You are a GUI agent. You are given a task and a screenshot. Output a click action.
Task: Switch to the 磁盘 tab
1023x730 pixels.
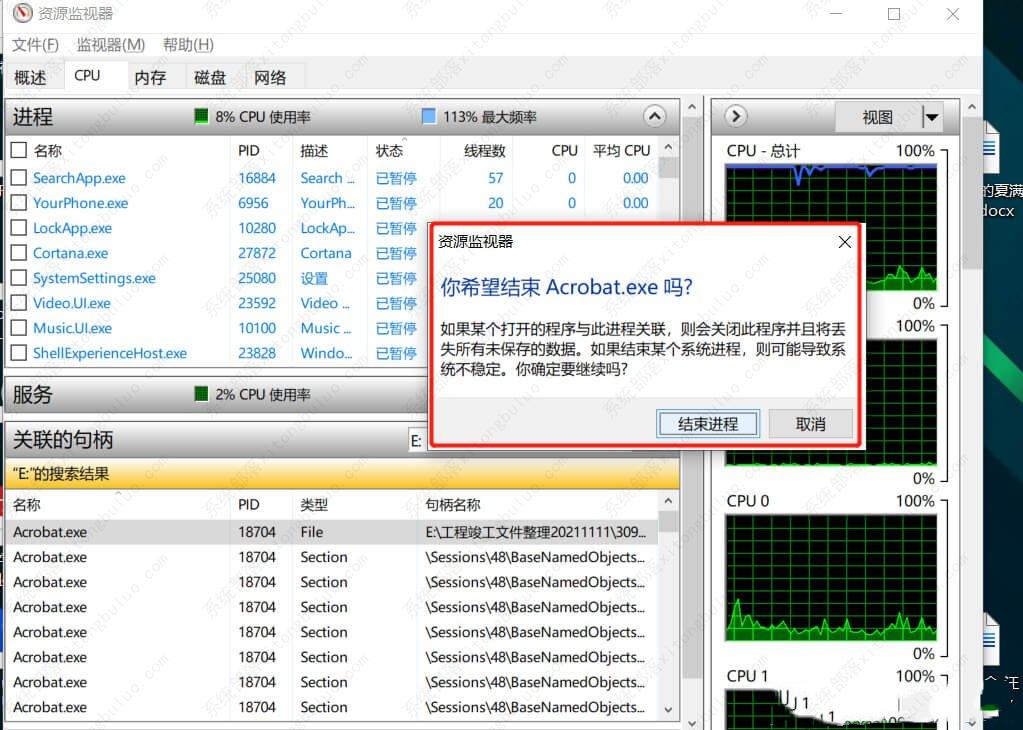210,78
